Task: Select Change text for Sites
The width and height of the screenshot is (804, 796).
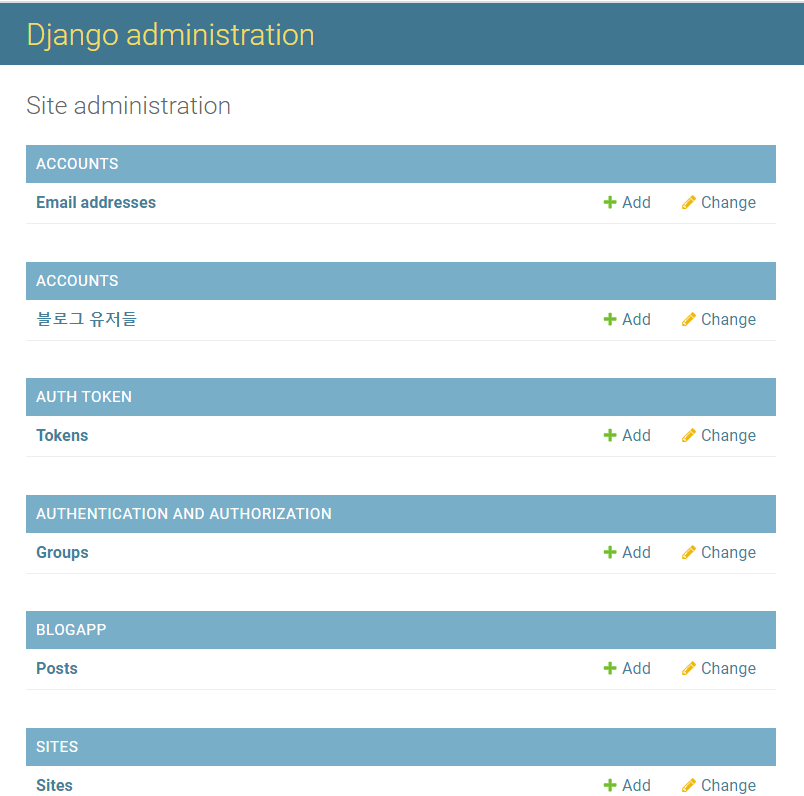Action: pyautogui.click(x=728, y=785)
